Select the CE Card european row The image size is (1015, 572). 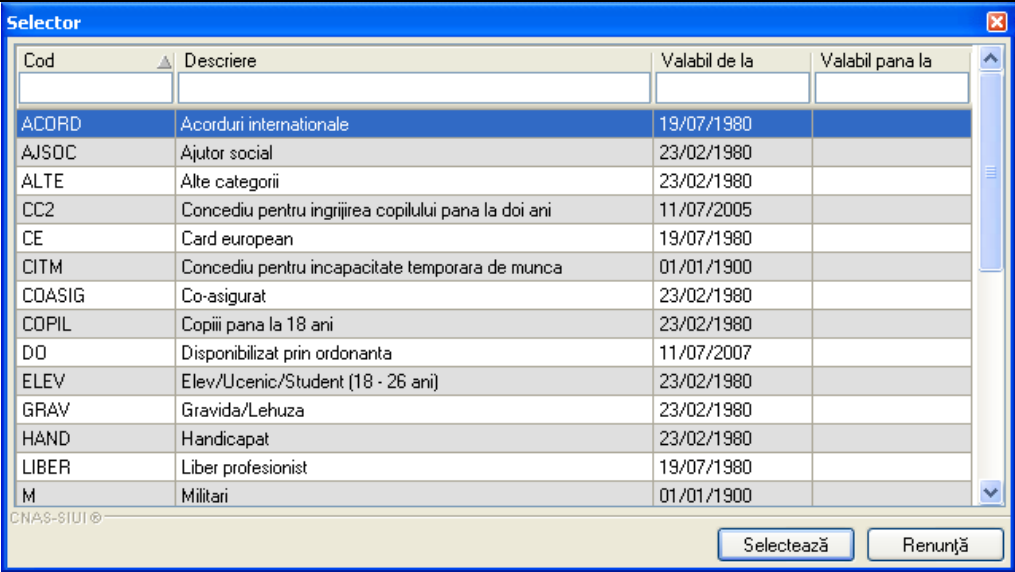coord(494,239)
